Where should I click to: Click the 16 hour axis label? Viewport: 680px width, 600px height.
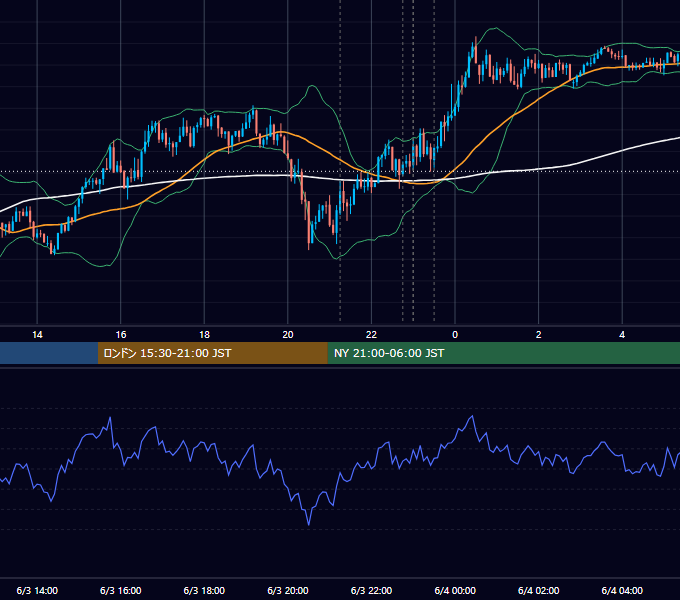pos(121,335)
